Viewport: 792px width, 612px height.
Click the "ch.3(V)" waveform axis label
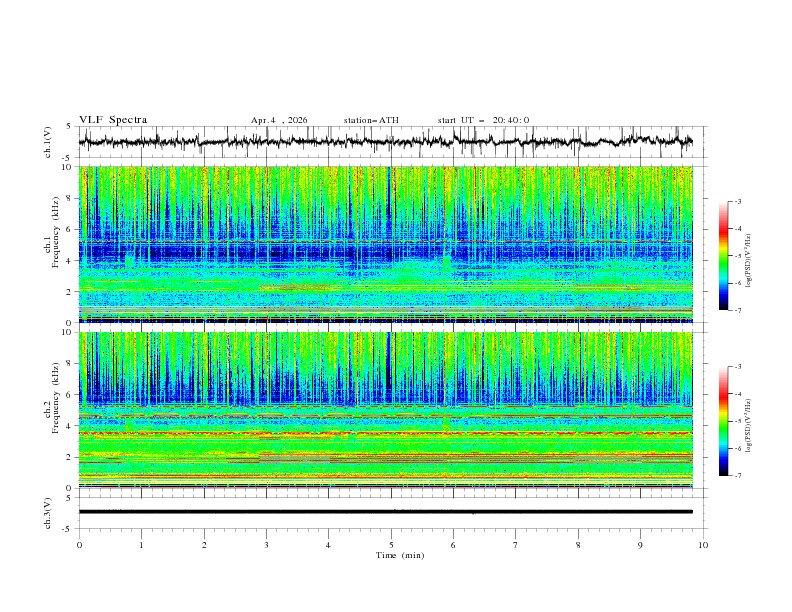click(48, 513)
